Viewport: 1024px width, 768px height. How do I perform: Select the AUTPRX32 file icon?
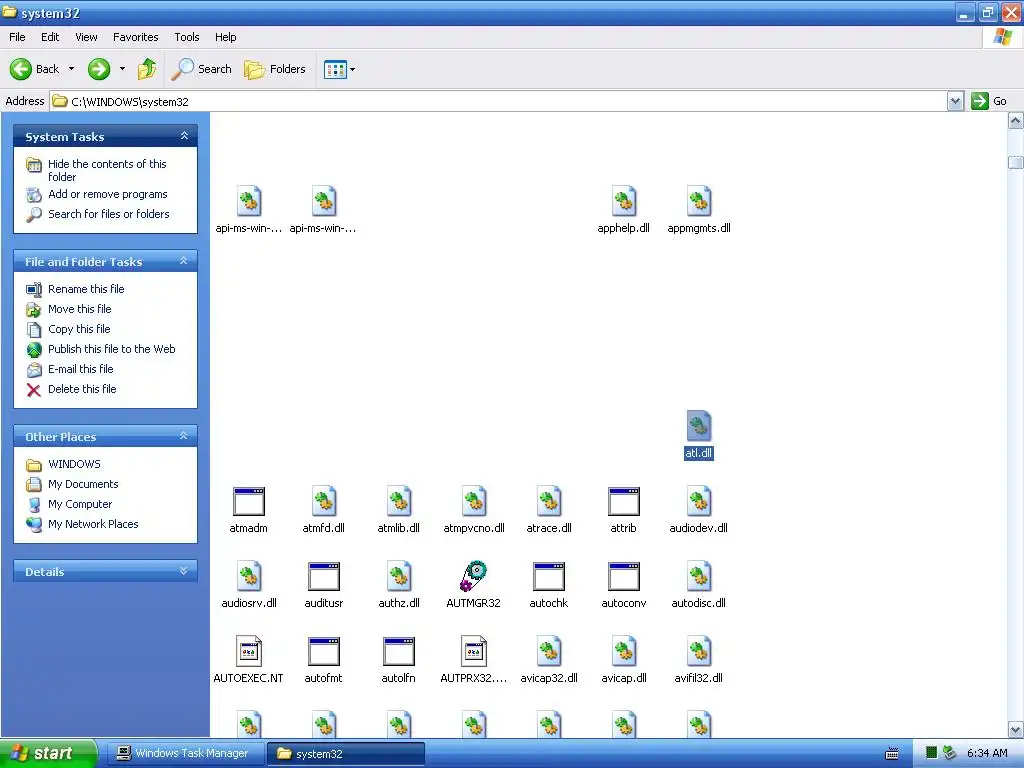pyautogui.click(x=473, y=651)
